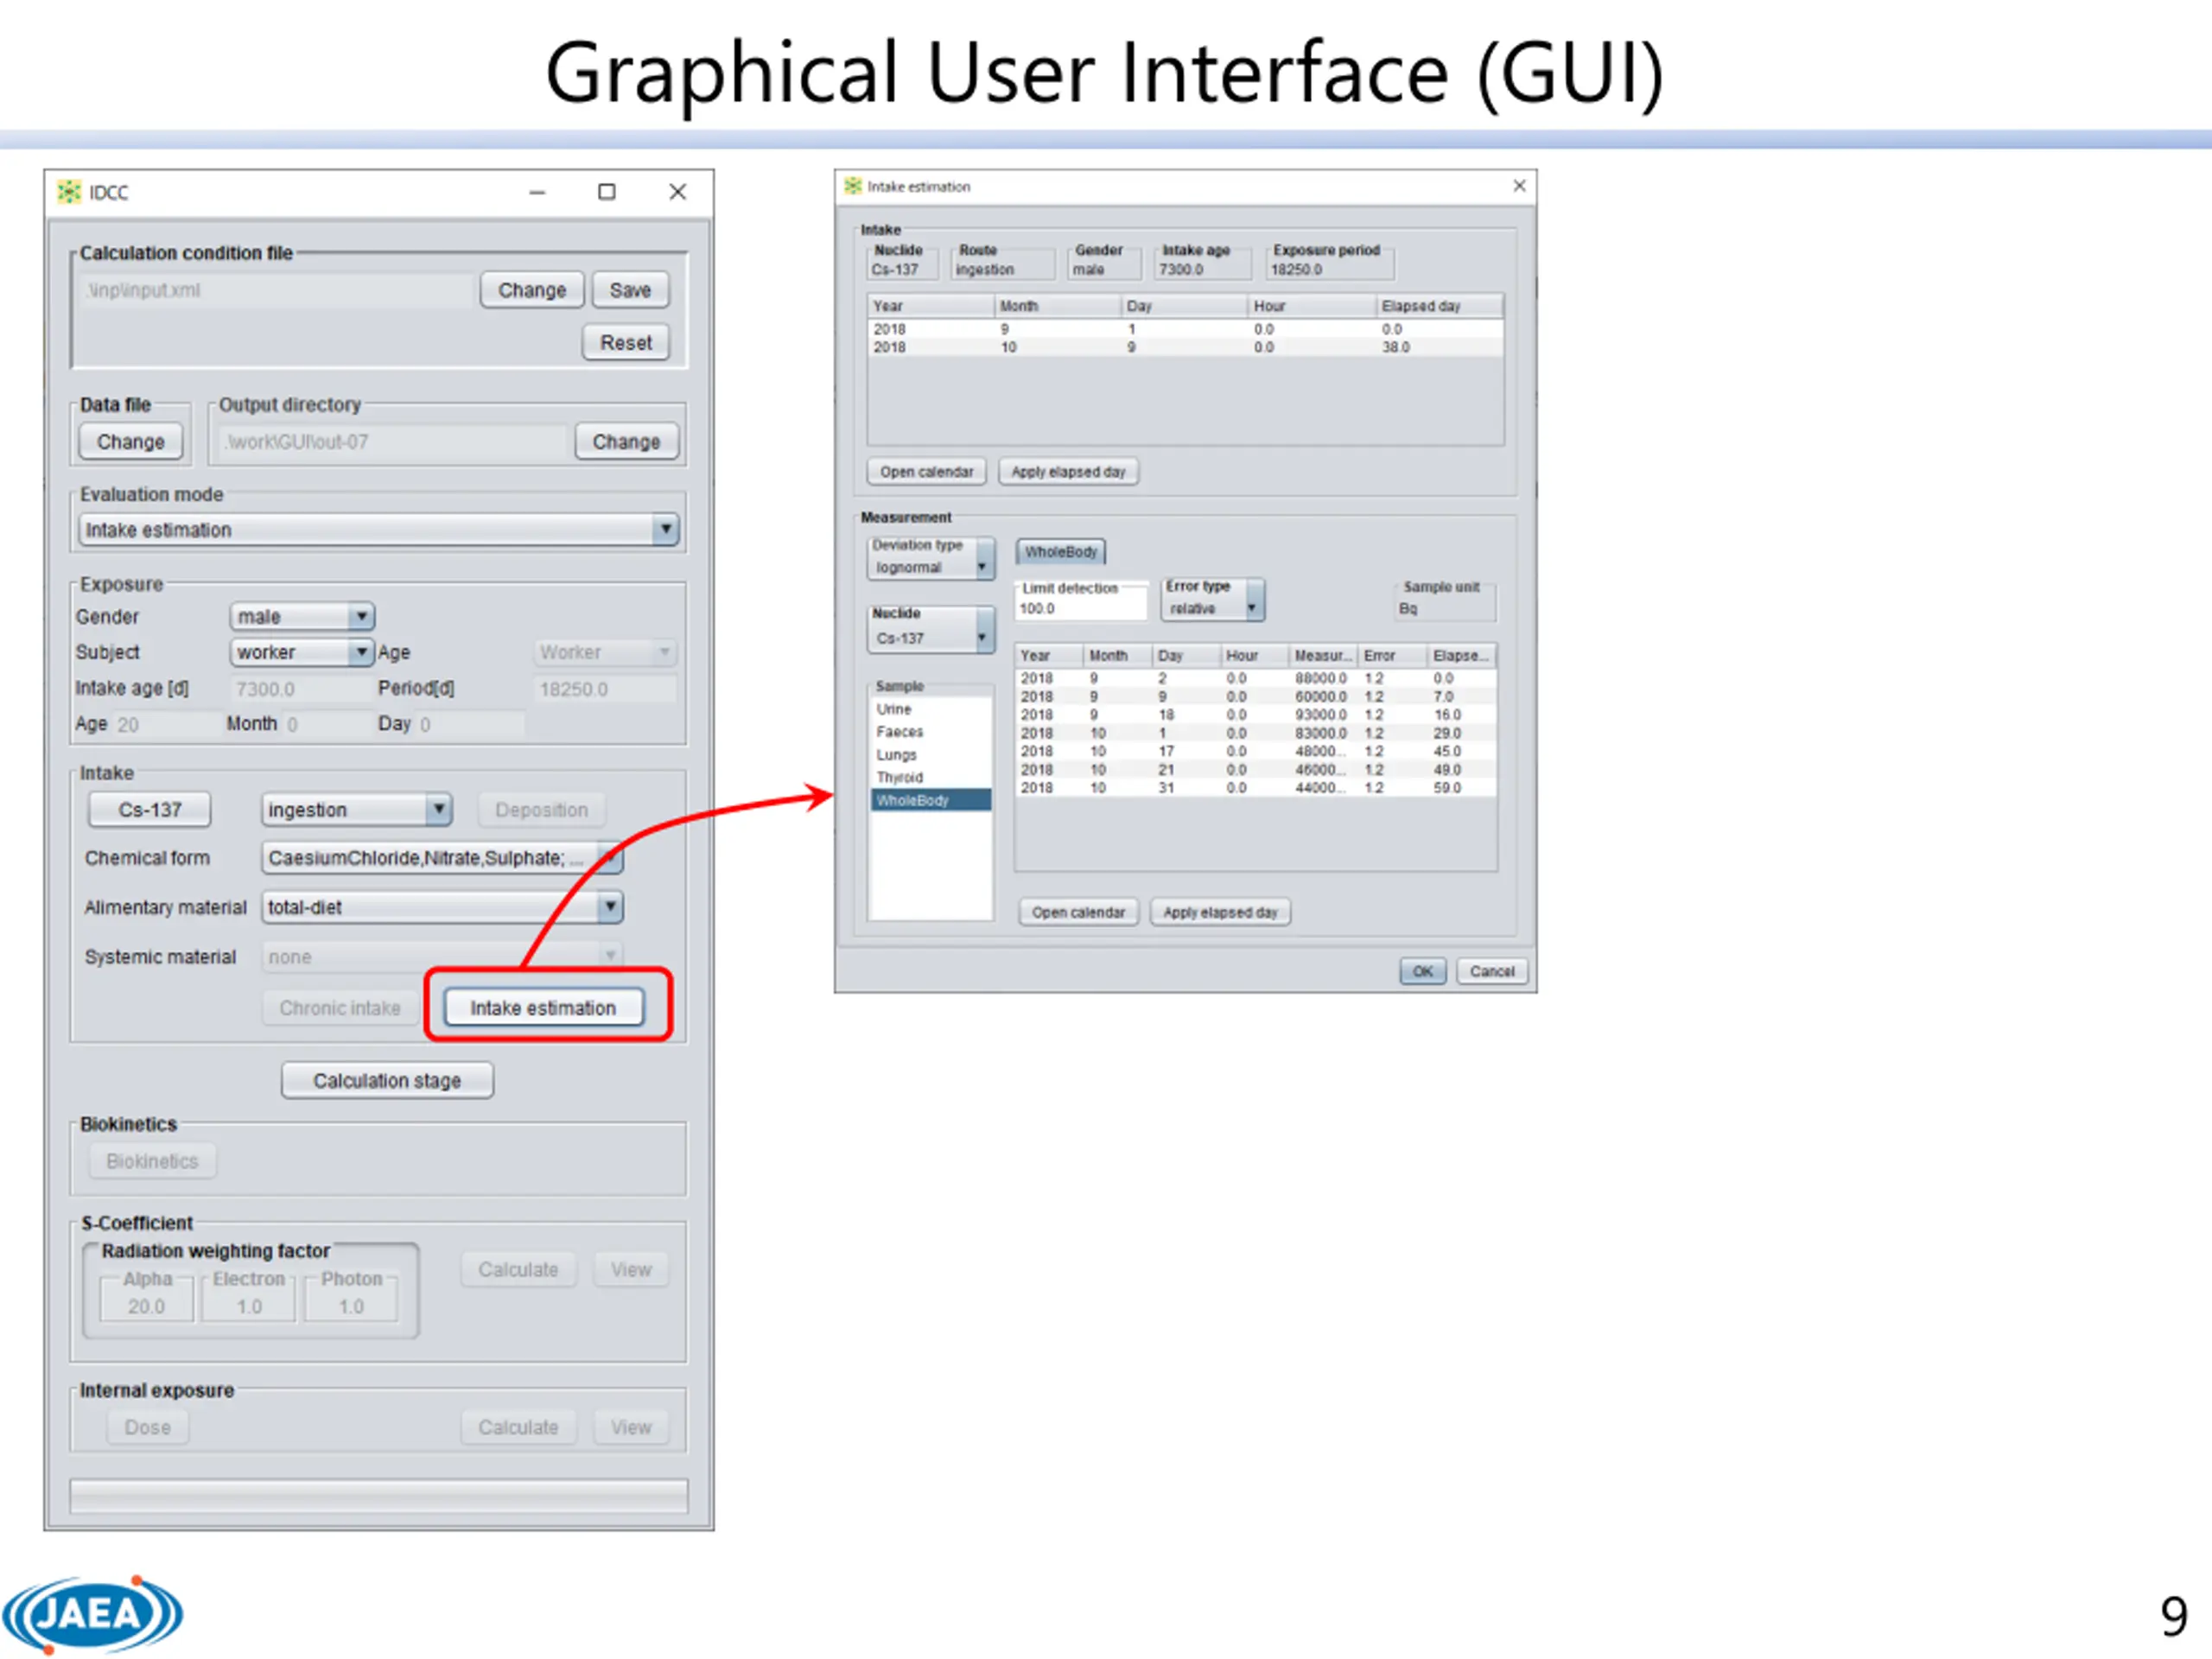Image resolution: width=2212 pixels, height=1659 pixels.
Task: Click the IDCC window app icon
Action: tap(68, 192)
